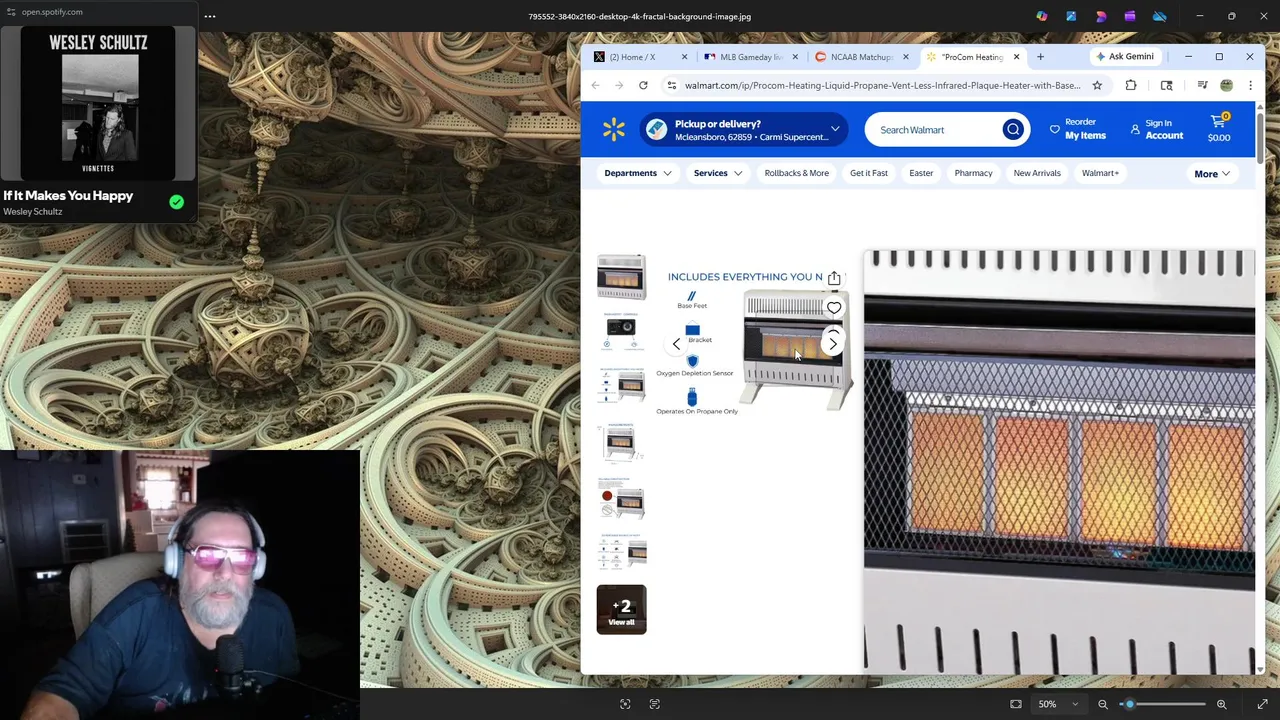Viewport: 1280px width, 720px height.
Task: Click the Walmart spark logo
Action: tap(614, 129)
